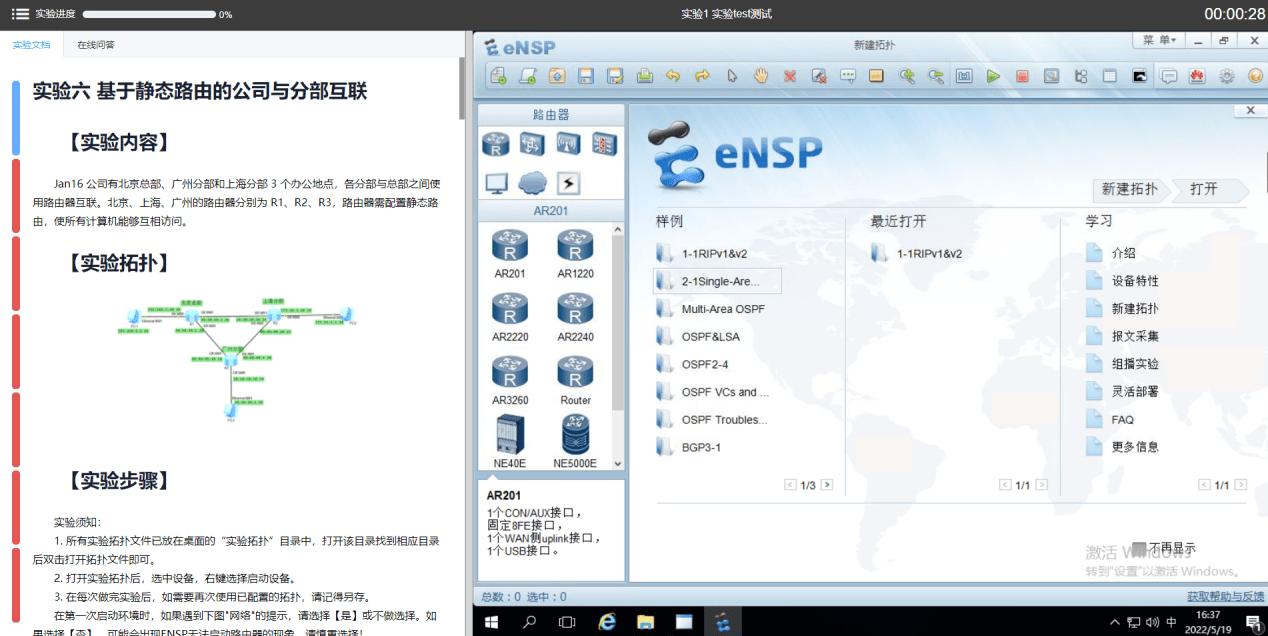This screenshot has width=1268, height=636.
Task: Switch to the 在线问答 tab
Action: tap(96, 44)
